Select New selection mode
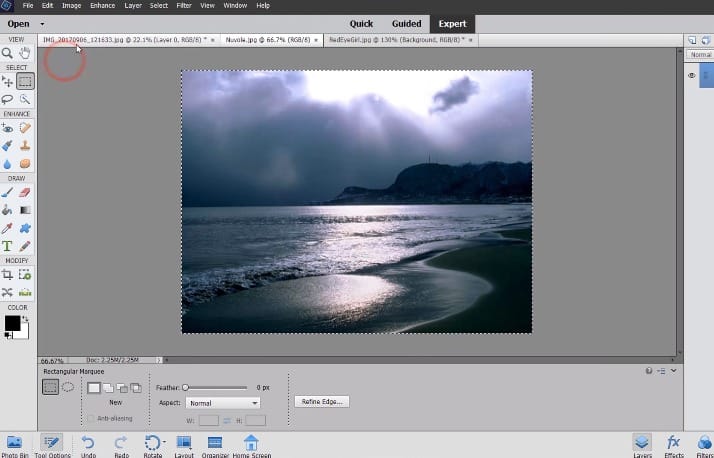Screen dimensions: 714x458 coord(94,388)
